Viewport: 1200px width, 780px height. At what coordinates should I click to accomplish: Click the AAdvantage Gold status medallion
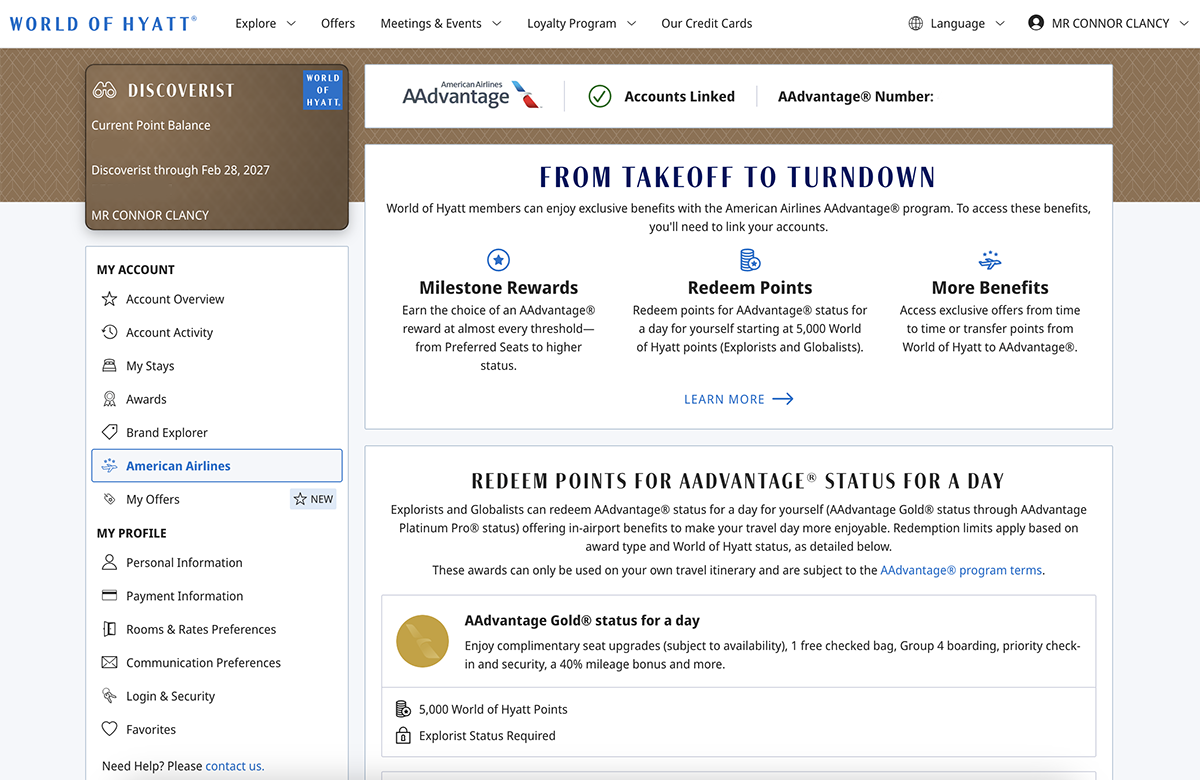point(422,641)
